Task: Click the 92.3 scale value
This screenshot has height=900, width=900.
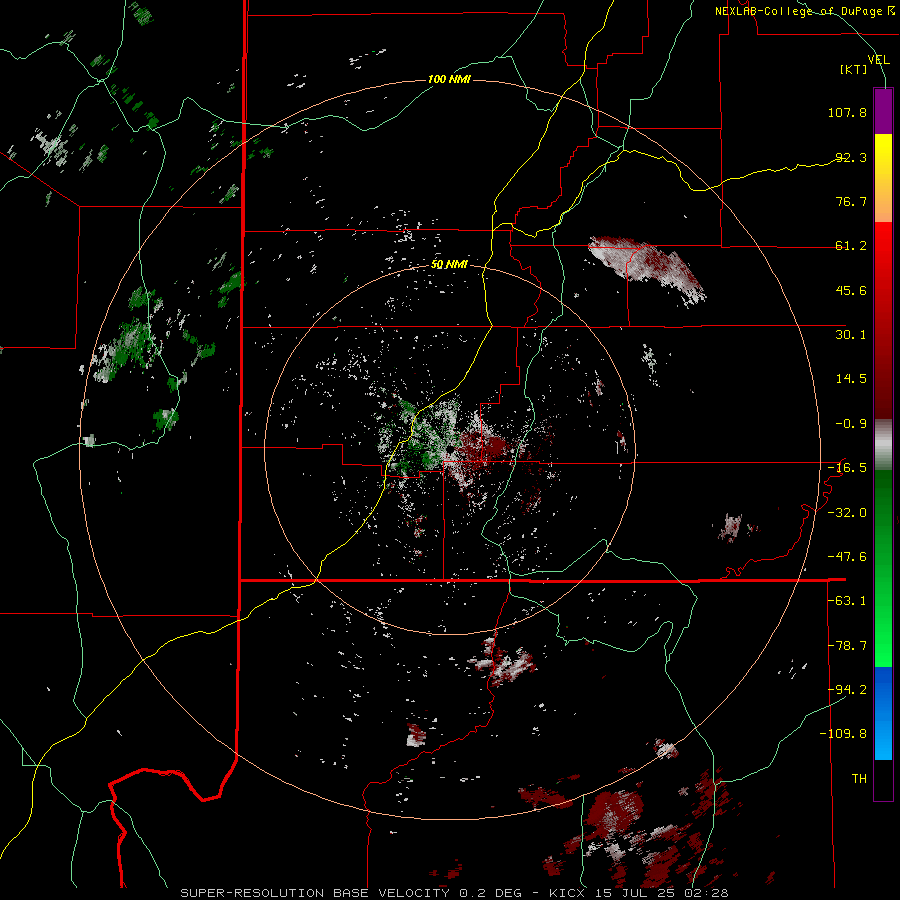Action: [851, 157]
